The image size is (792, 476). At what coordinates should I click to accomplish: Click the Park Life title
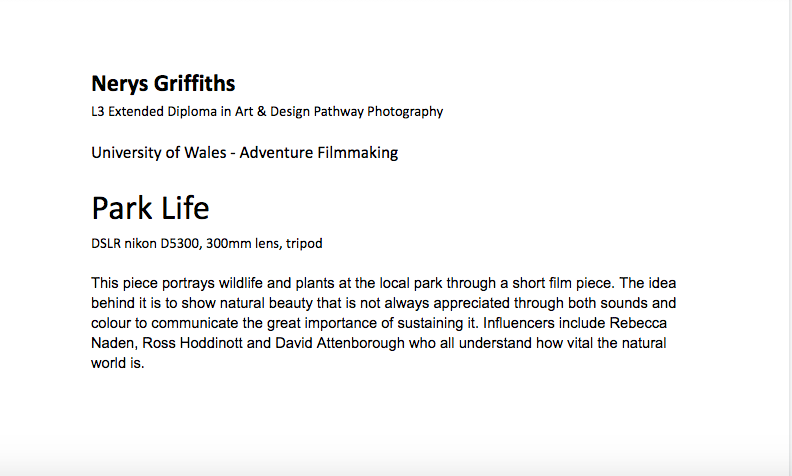click(x=150, y=208)
